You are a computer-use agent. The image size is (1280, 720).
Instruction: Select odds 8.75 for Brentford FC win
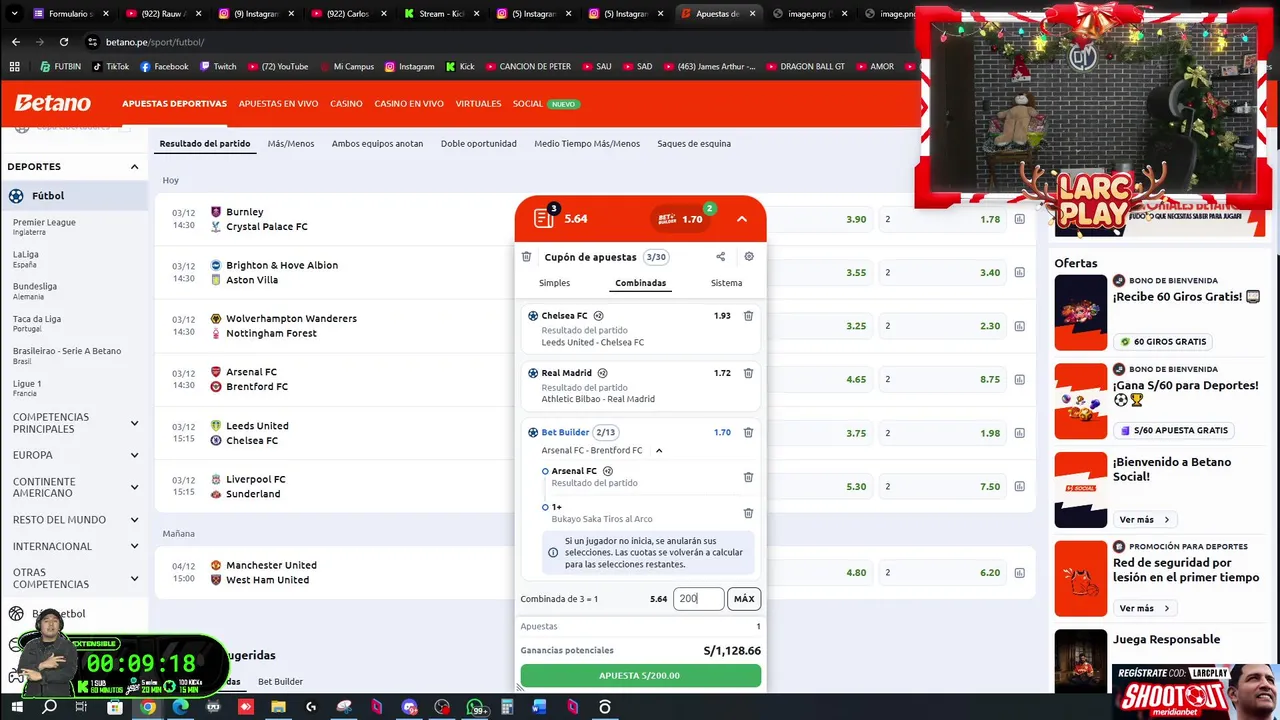click(943, 379)
